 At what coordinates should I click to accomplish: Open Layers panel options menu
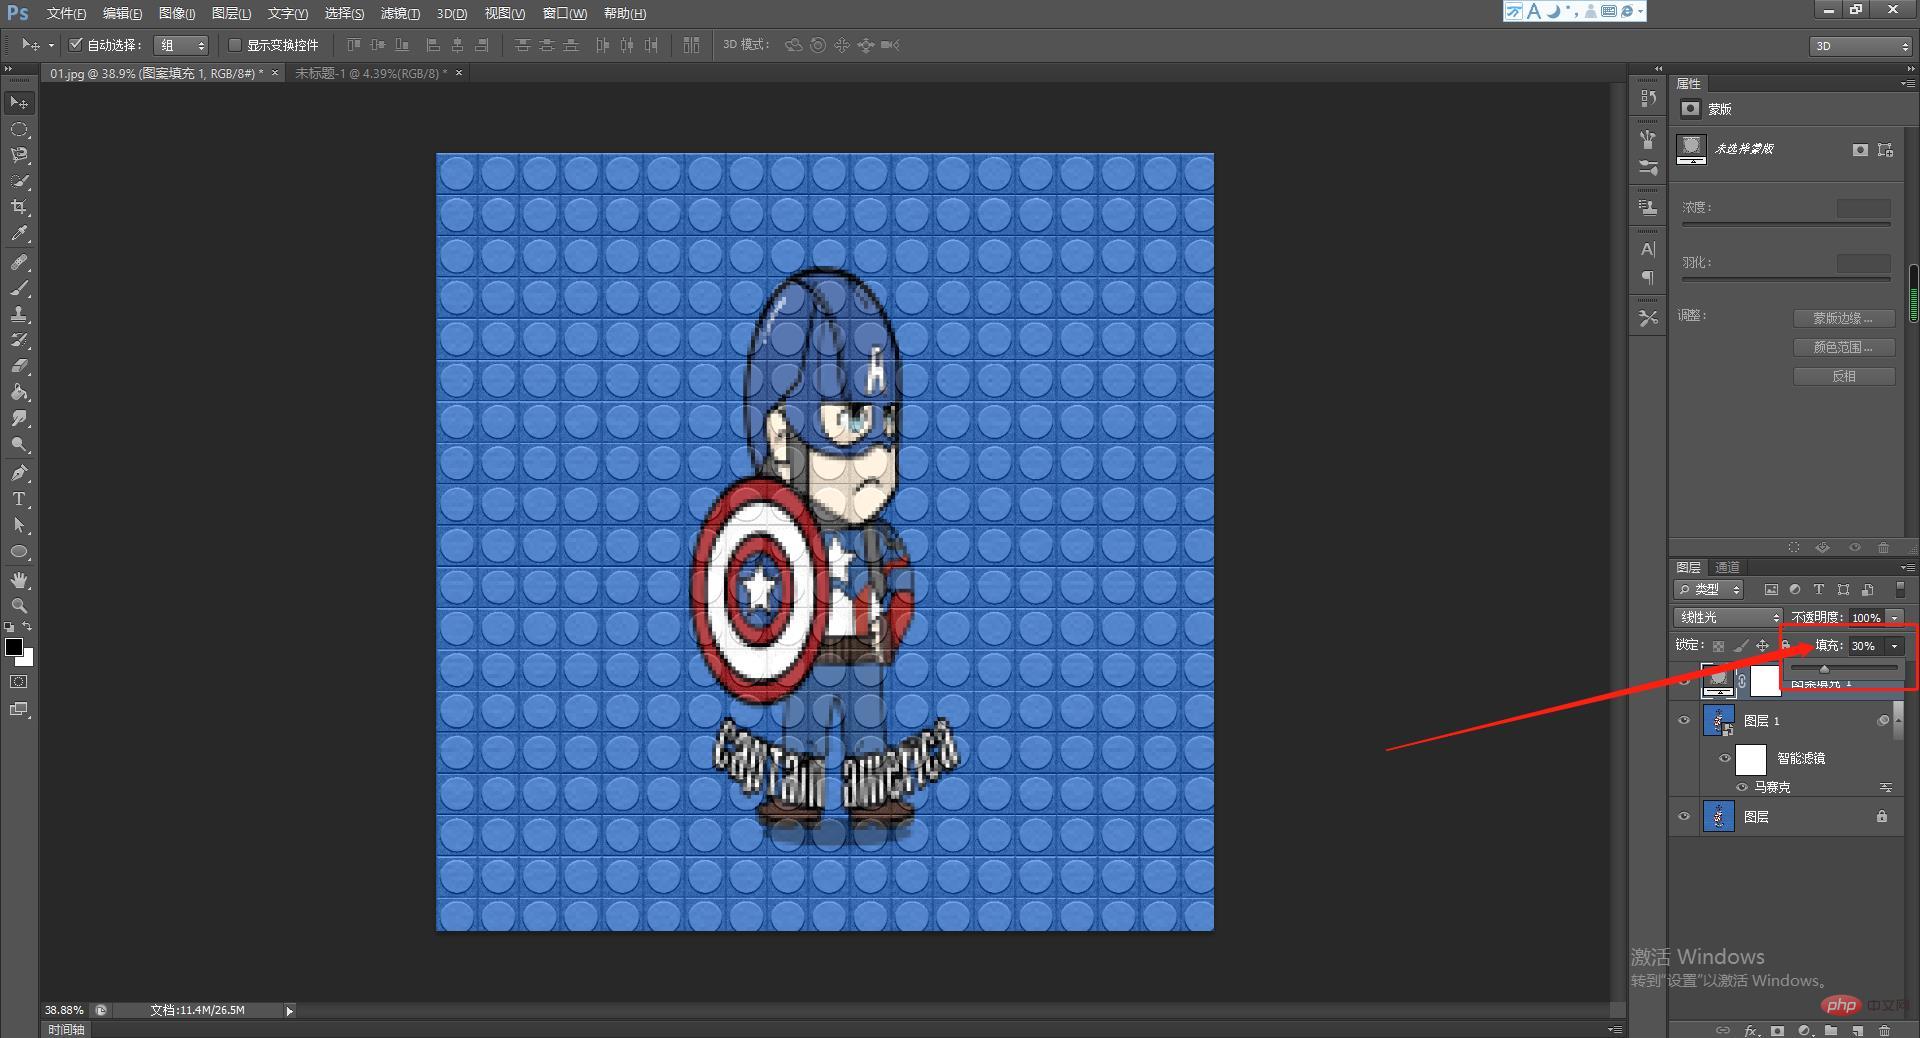1907,567
